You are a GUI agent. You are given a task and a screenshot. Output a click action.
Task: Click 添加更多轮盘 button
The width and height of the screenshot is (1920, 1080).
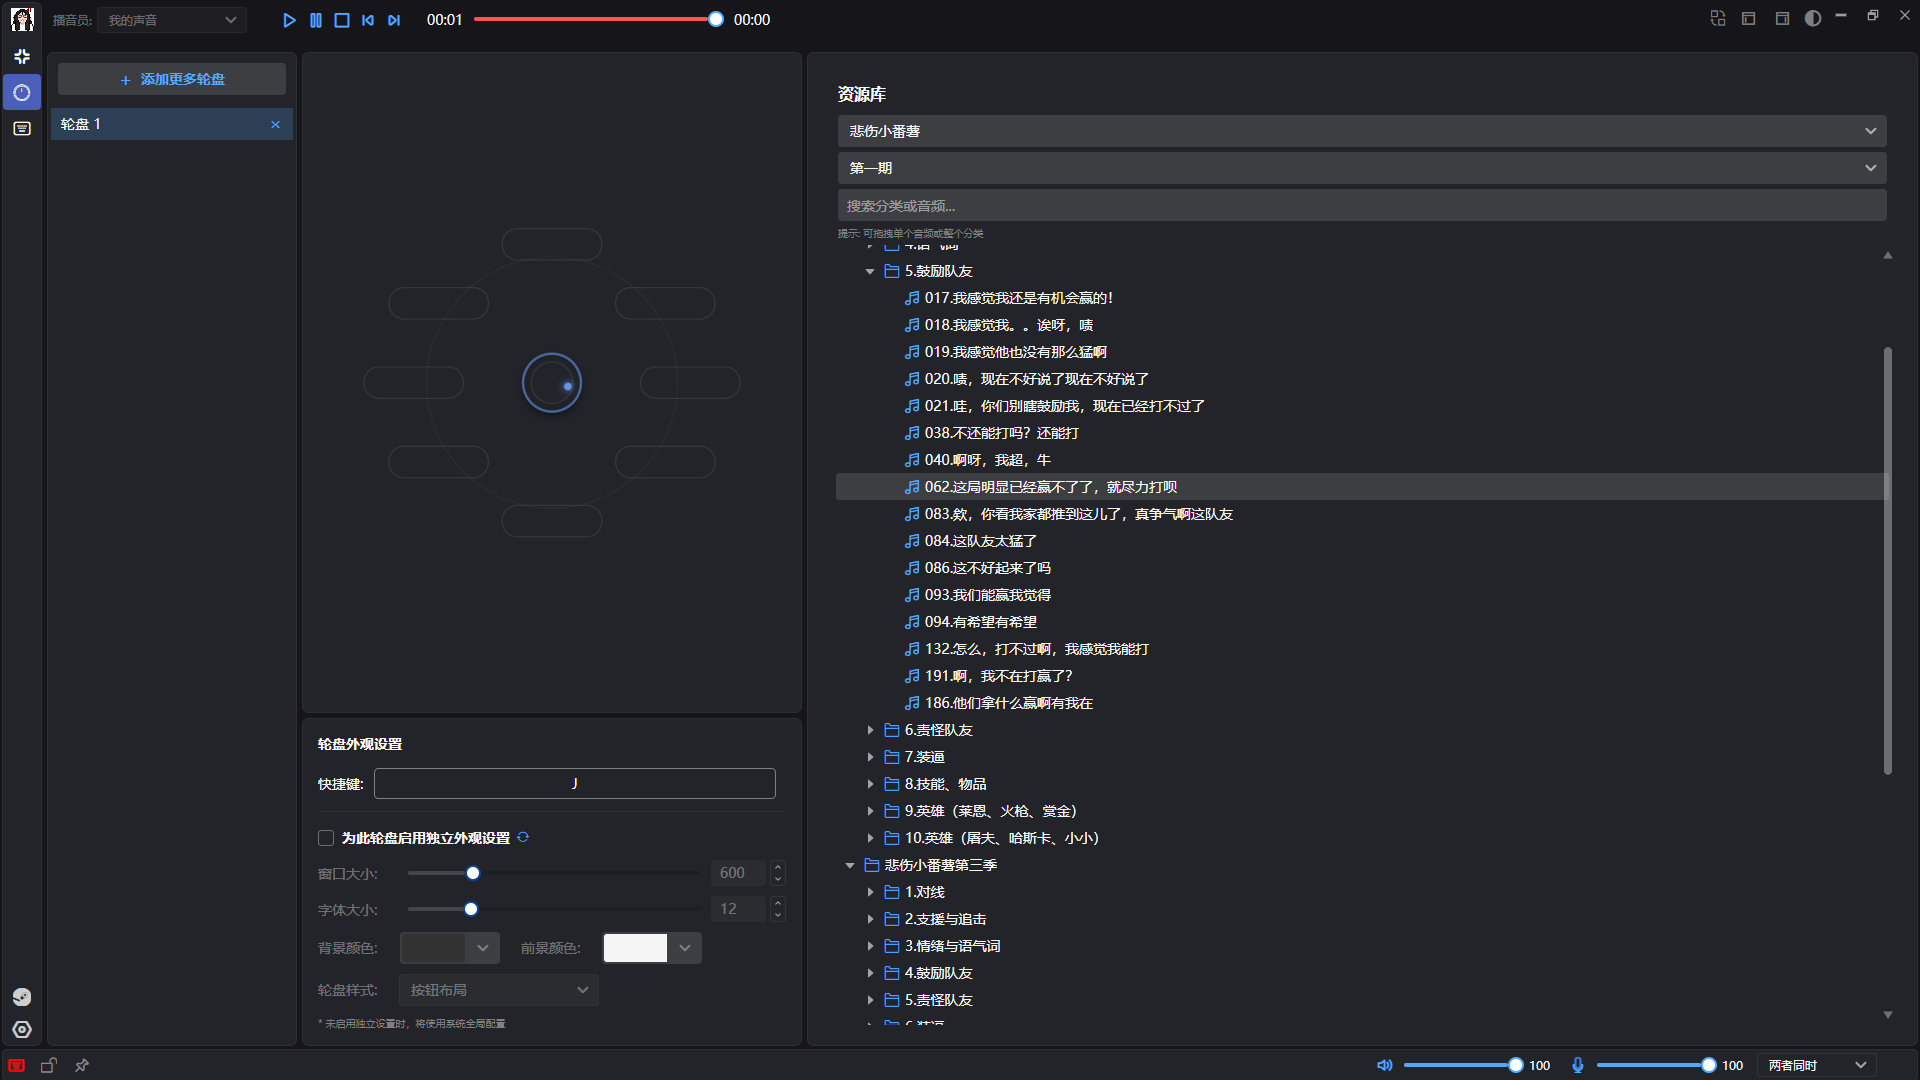(172, 79)
